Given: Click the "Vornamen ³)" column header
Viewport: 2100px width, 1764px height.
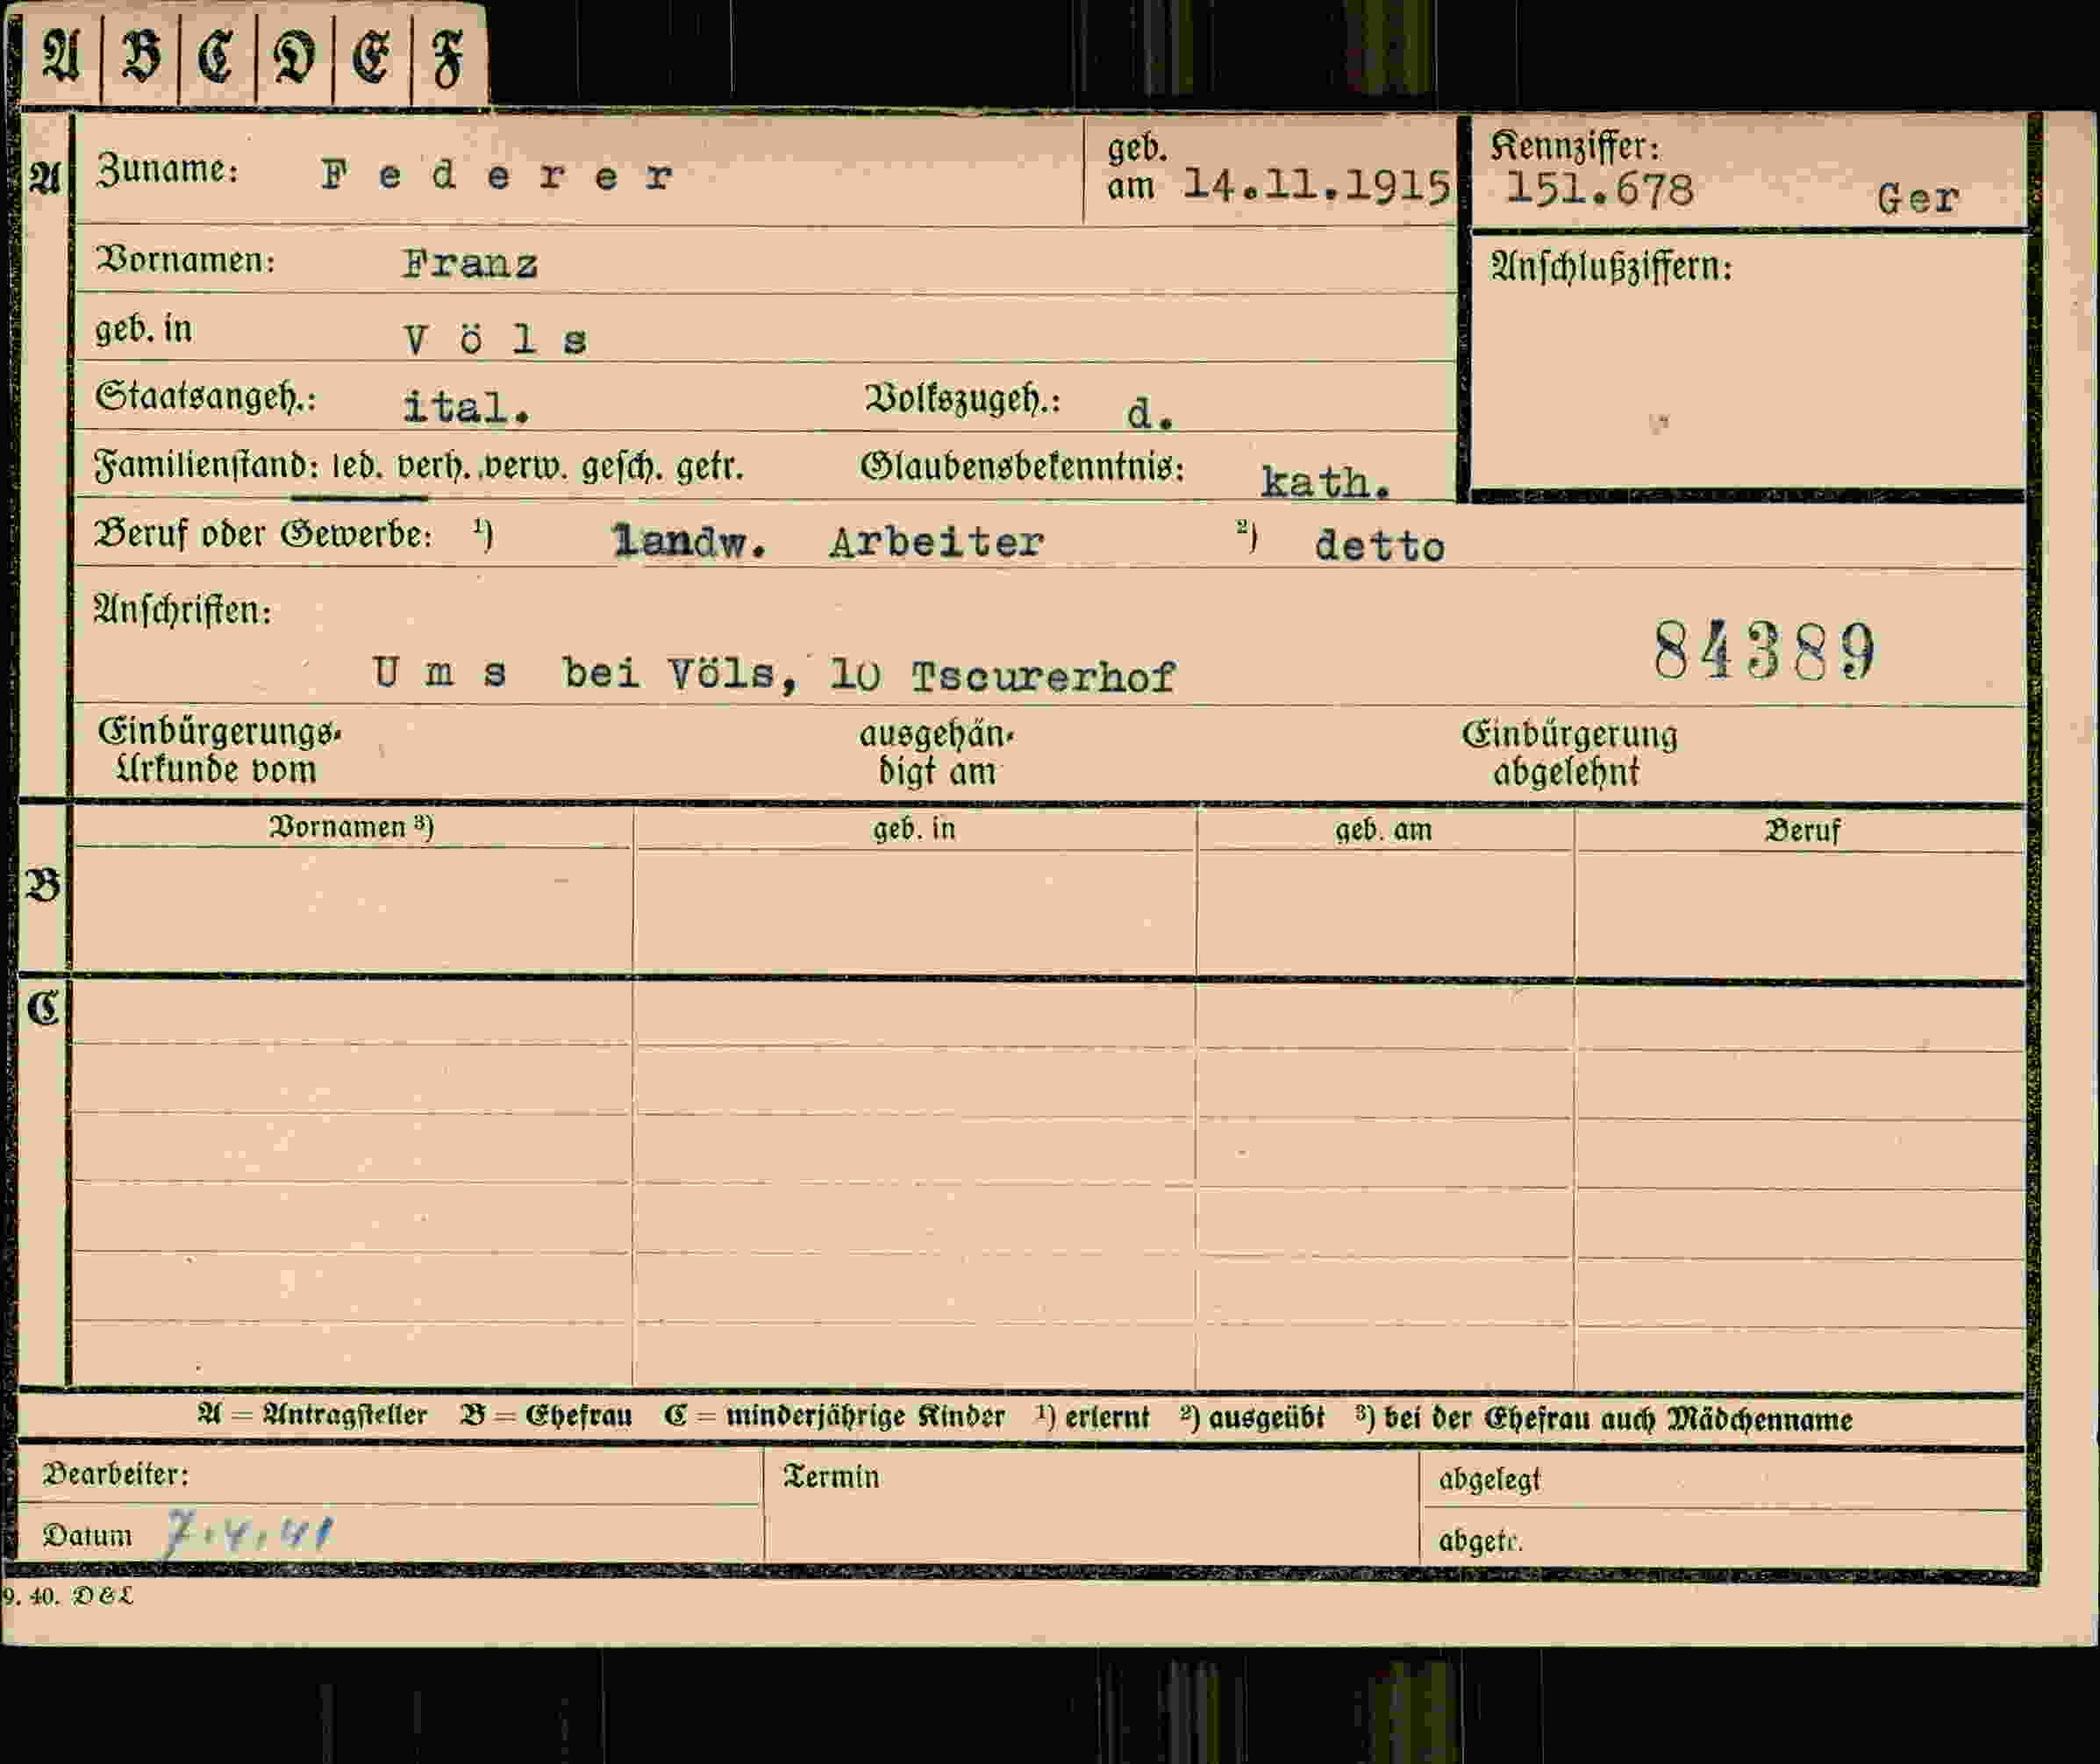Looking at the screenshot, I should (x=351, y=827).
